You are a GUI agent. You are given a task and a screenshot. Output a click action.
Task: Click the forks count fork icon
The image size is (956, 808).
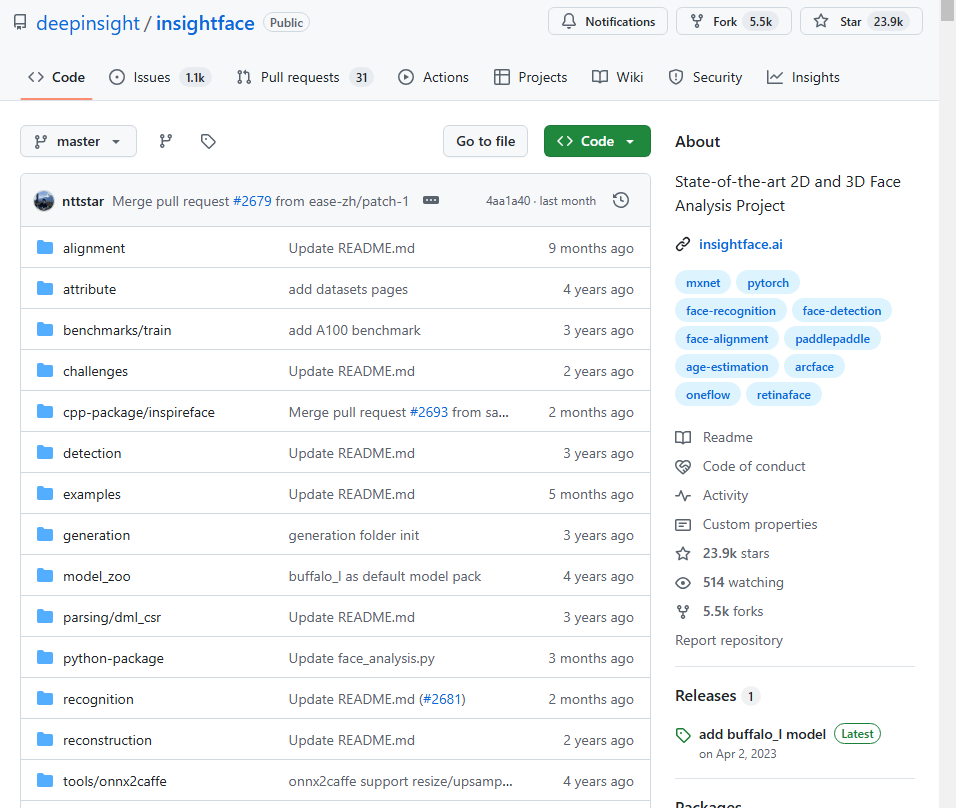click(683, 612)
